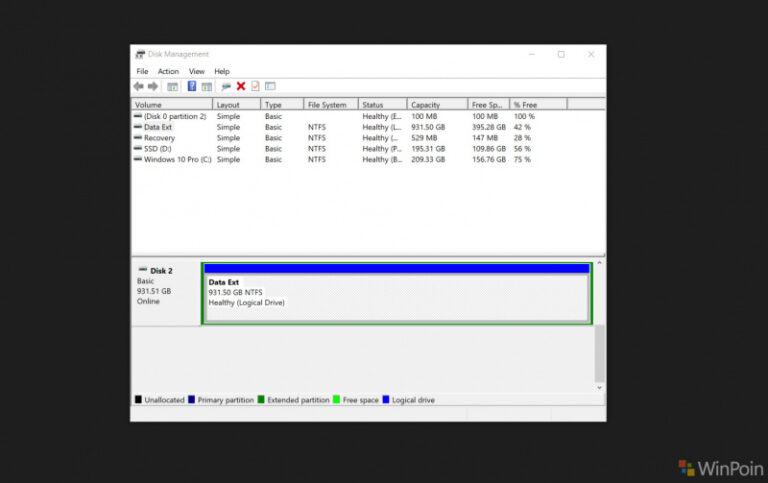This screenshot has width=768, height=483.
Task: Click the Properties checkmark page icon
Action: [255, 87]
